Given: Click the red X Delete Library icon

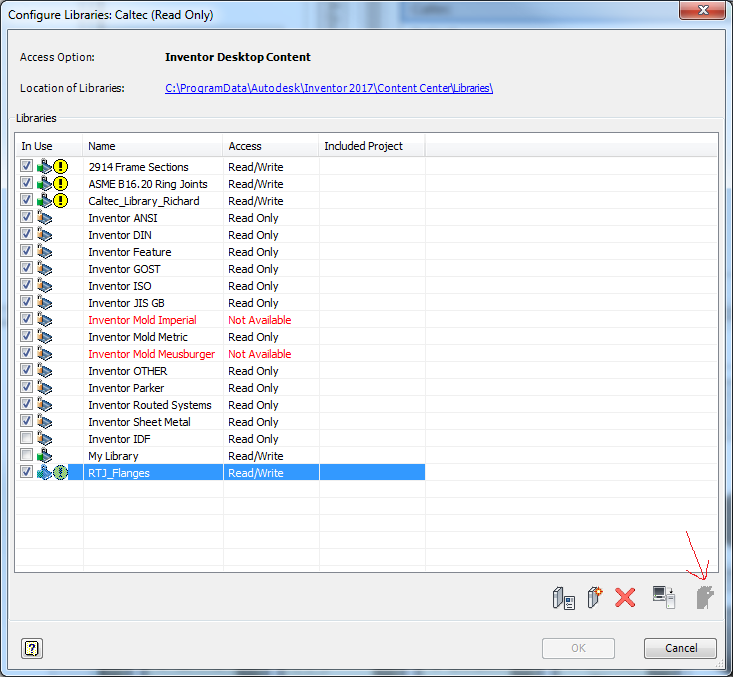Looking at the screenshot, I should coord(625,598).
